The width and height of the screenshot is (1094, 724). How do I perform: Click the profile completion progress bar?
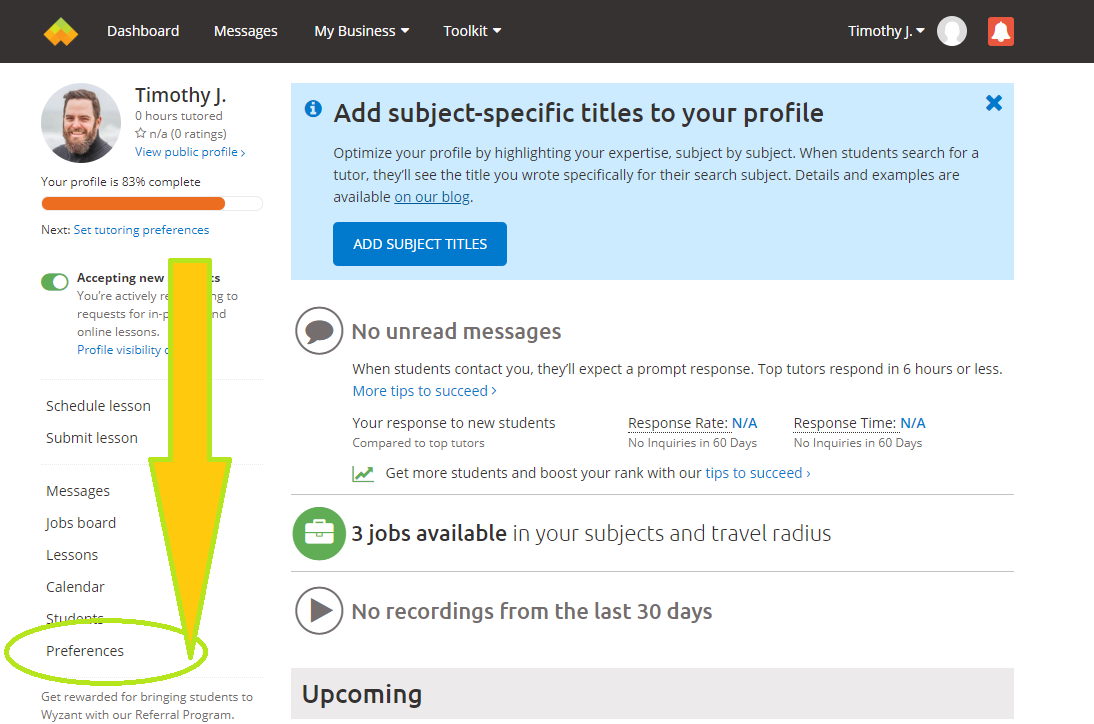[151, 204]
